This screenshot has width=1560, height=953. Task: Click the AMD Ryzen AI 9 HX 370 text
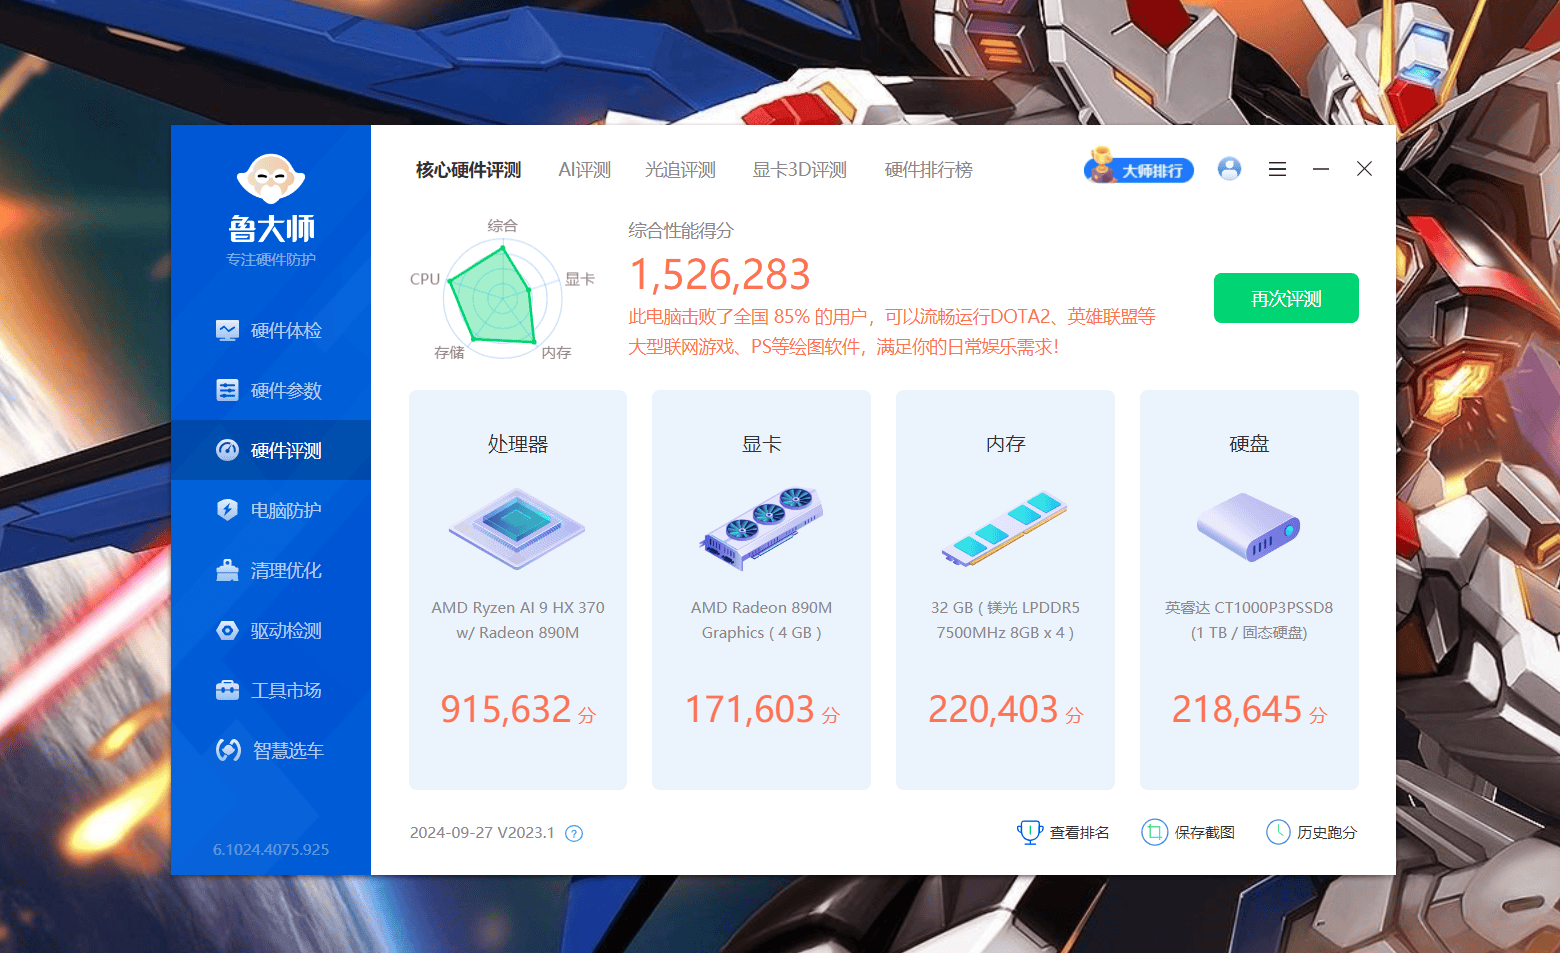tap(518, 620)
